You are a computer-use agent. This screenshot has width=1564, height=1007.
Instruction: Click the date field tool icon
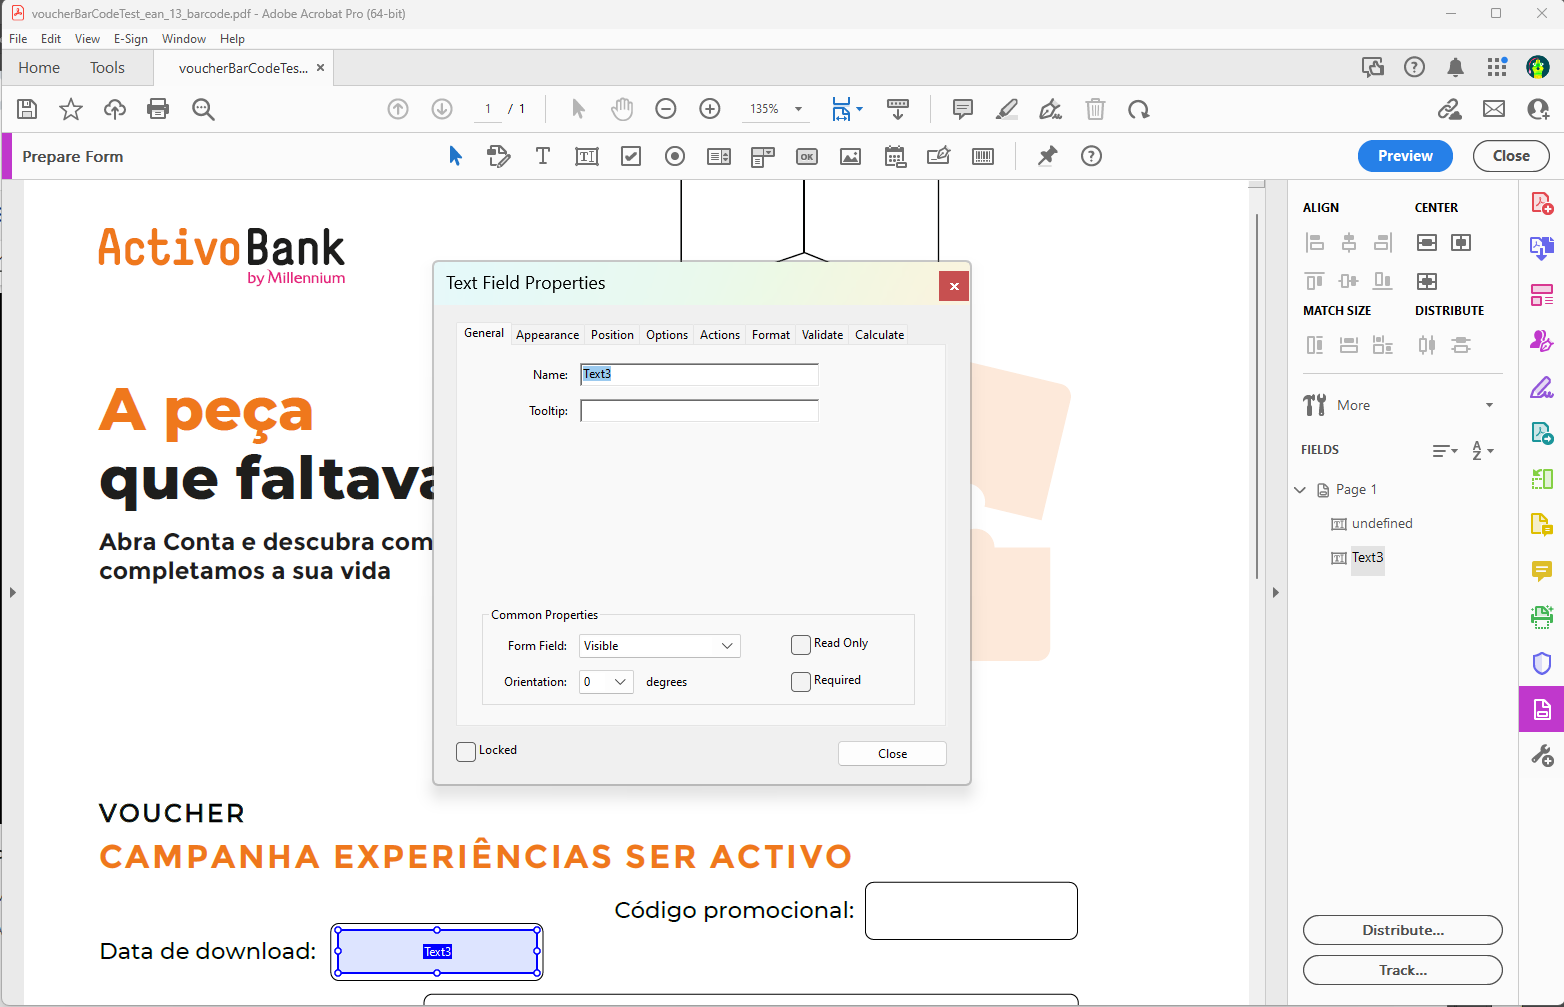coord(895,156)
